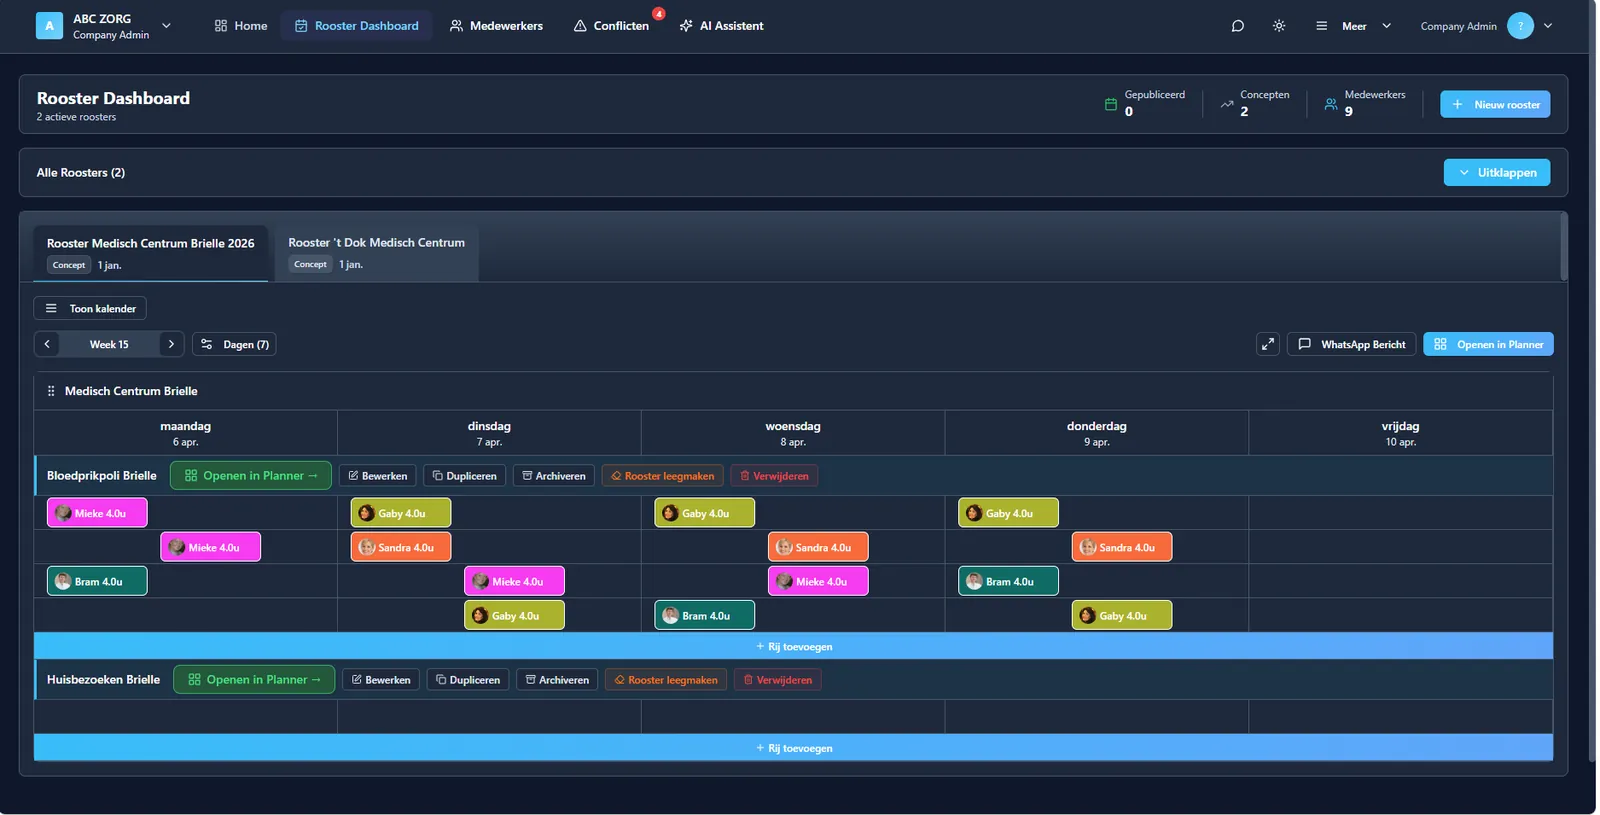Viewport: 1600px width, 815px height.
Task: Click Dupliceren for Huisbezoeken Brielle
Action: coord(468,680)
